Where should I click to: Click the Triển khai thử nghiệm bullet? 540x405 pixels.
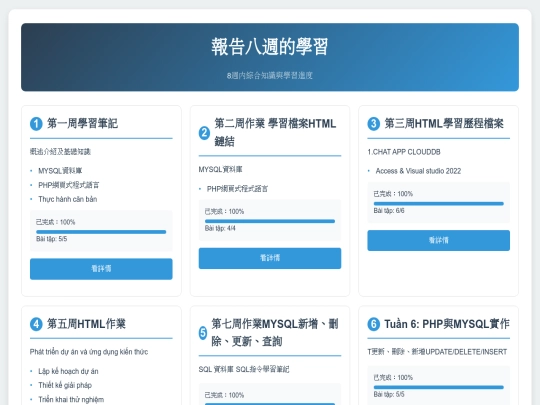tap(71, 399)
